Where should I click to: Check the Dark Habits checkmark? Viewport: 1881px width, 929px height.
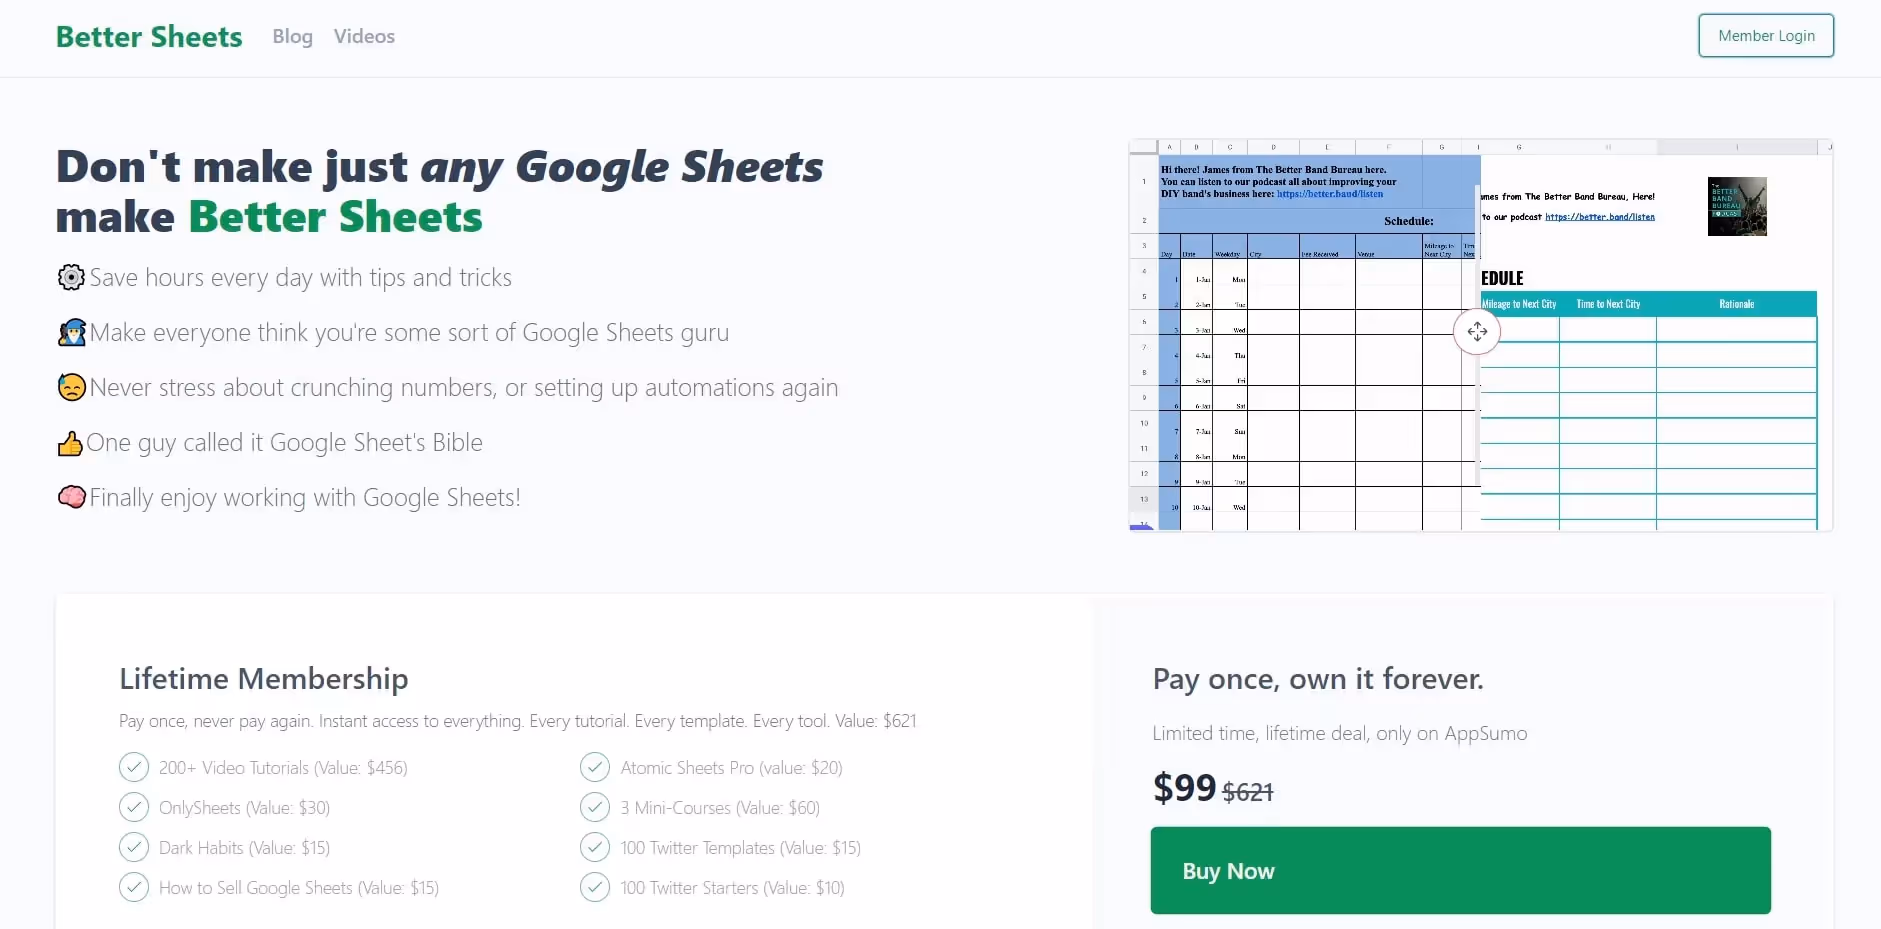coord(132,847)
